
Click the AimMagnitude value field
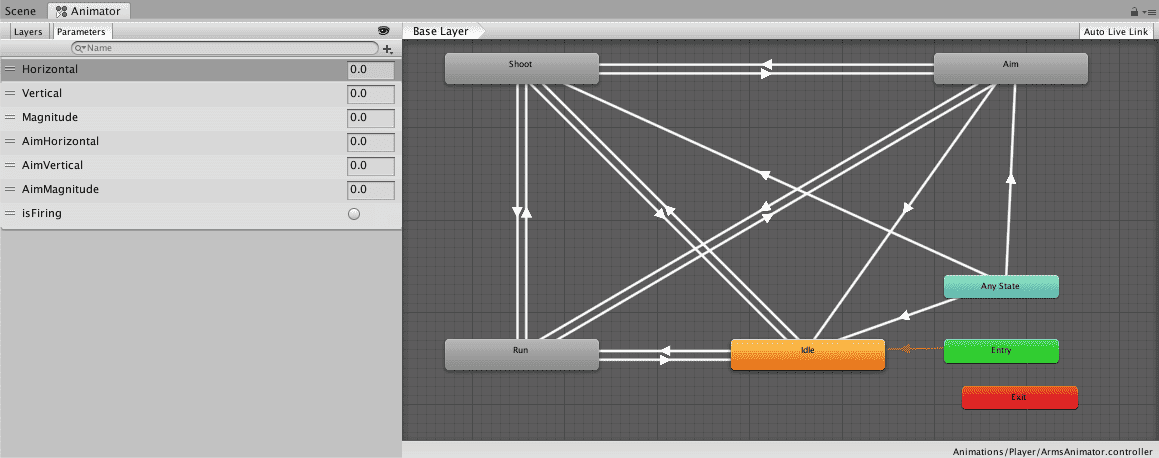tap(370, 189)
